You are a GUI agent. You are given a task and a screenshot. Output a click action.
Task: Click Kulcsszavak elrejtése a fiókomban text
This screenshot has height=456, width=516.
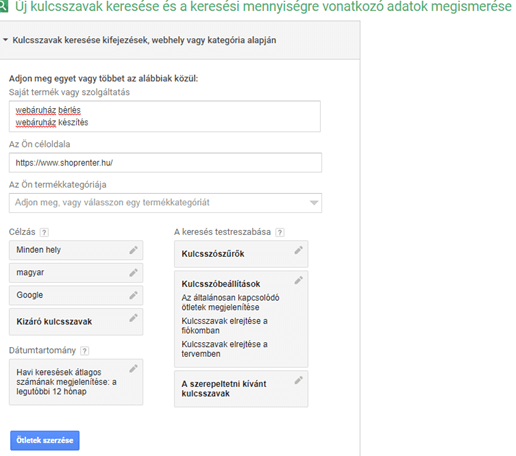[224, 326]
